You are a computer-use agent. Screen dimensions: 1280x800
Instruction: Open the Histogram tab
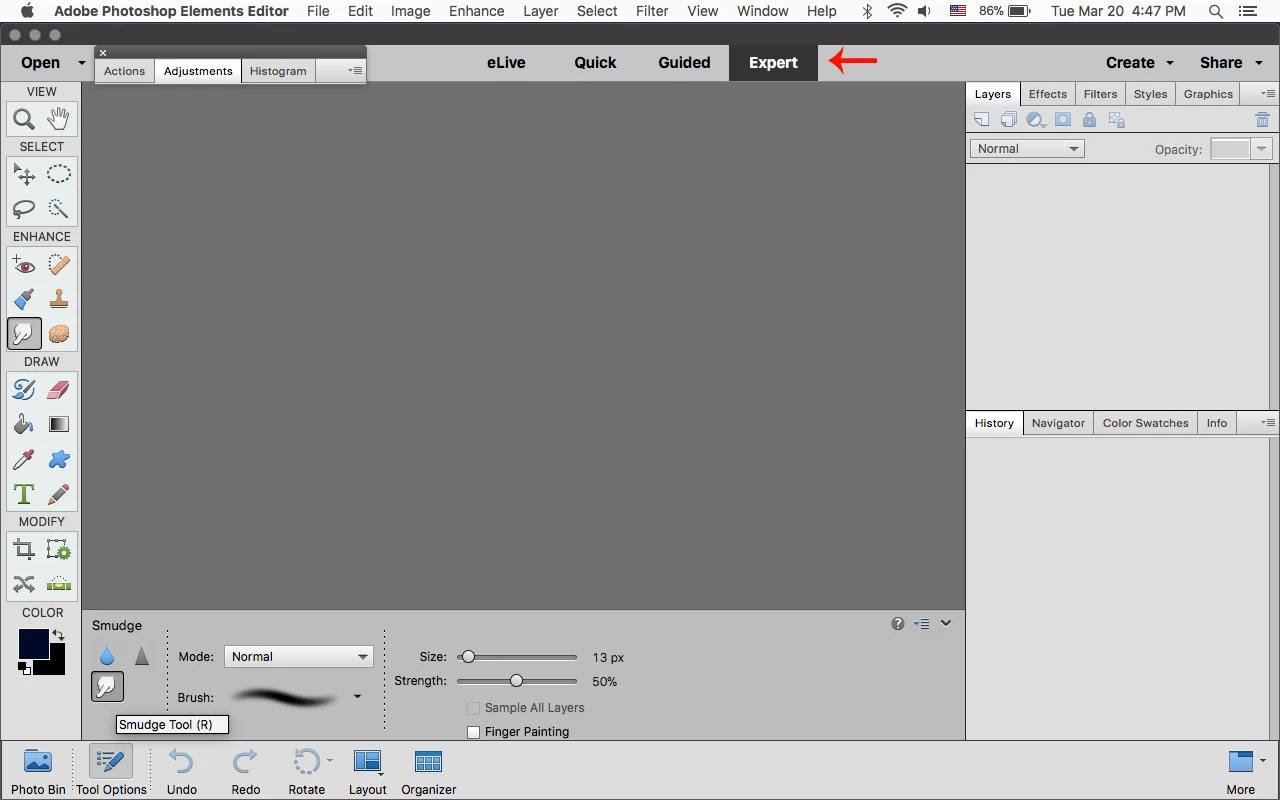pos(278,71)
